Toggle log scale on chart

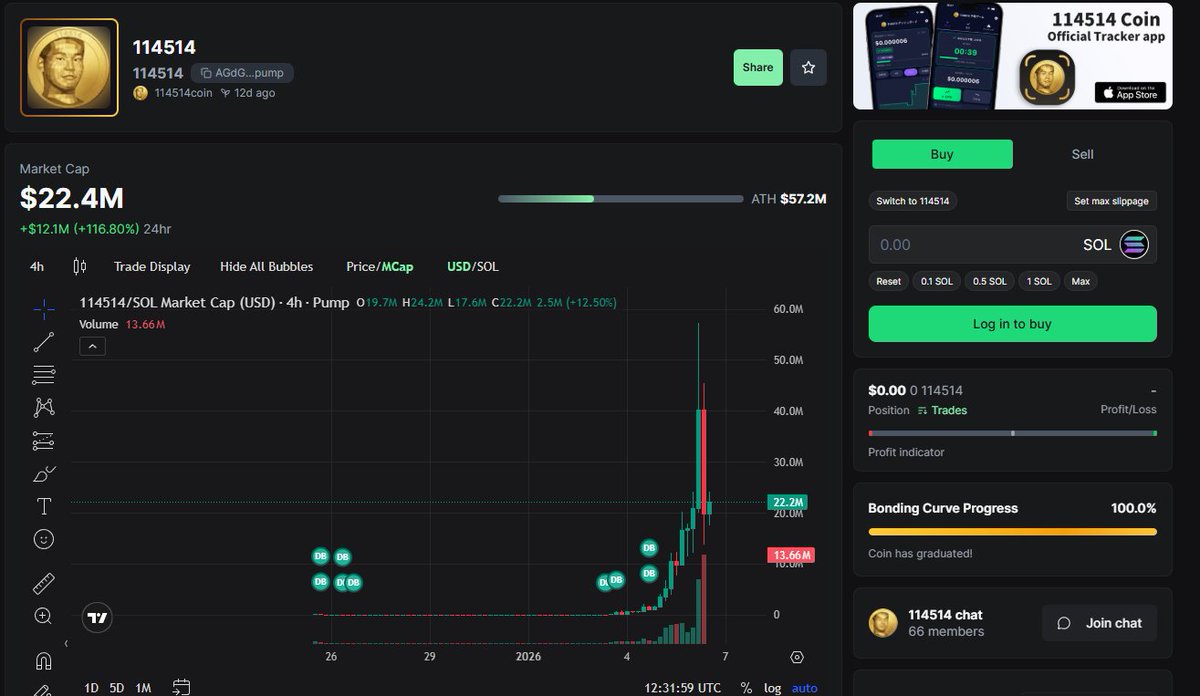pos(772,688)
